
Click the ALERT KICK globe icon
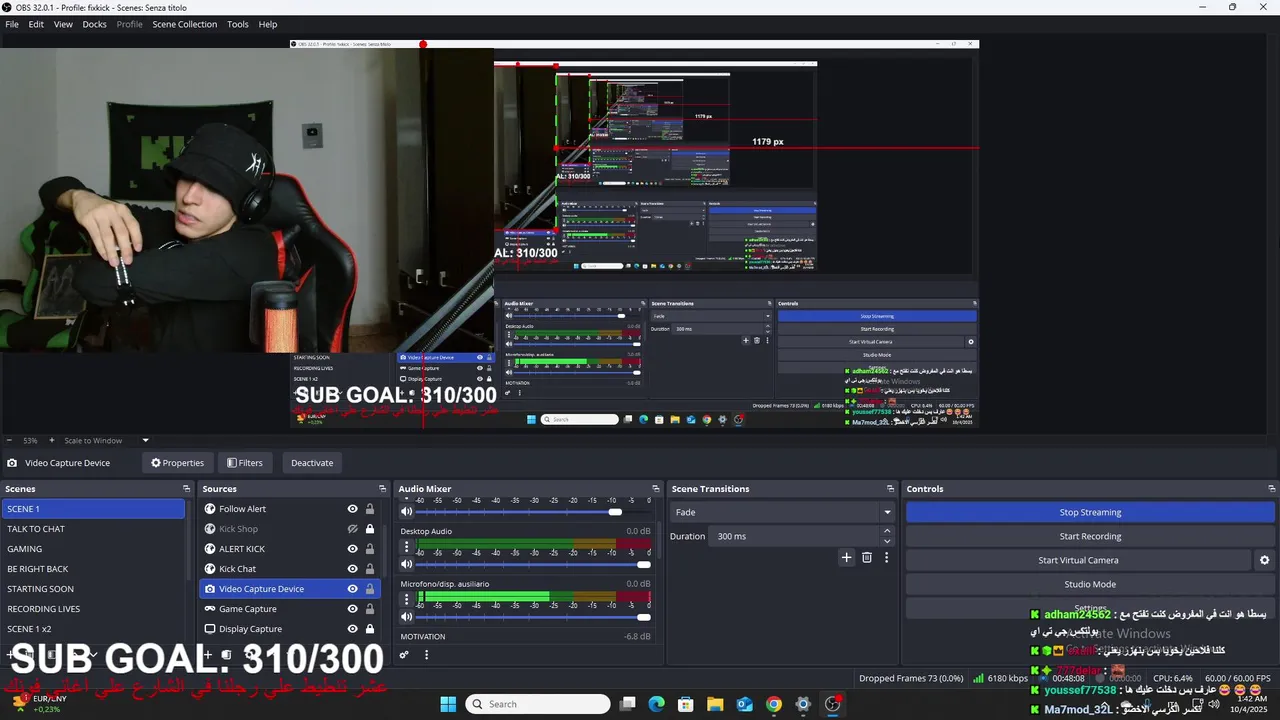tap(210, 549)
